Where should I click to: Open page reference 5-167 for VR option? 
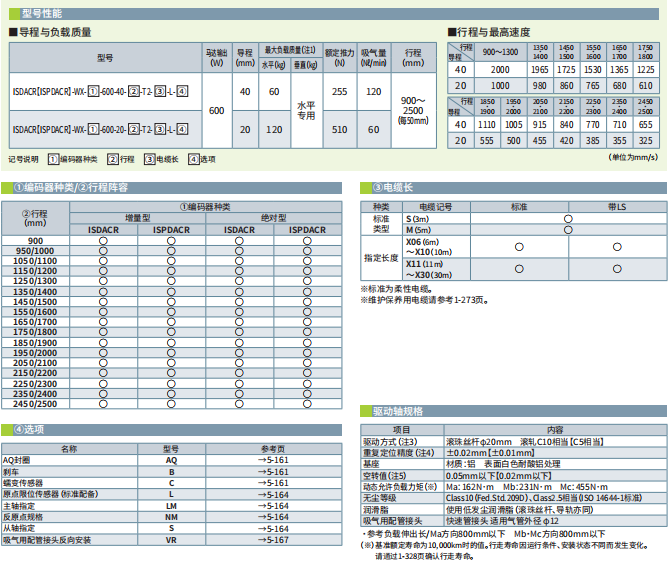(x=272, y=539)
